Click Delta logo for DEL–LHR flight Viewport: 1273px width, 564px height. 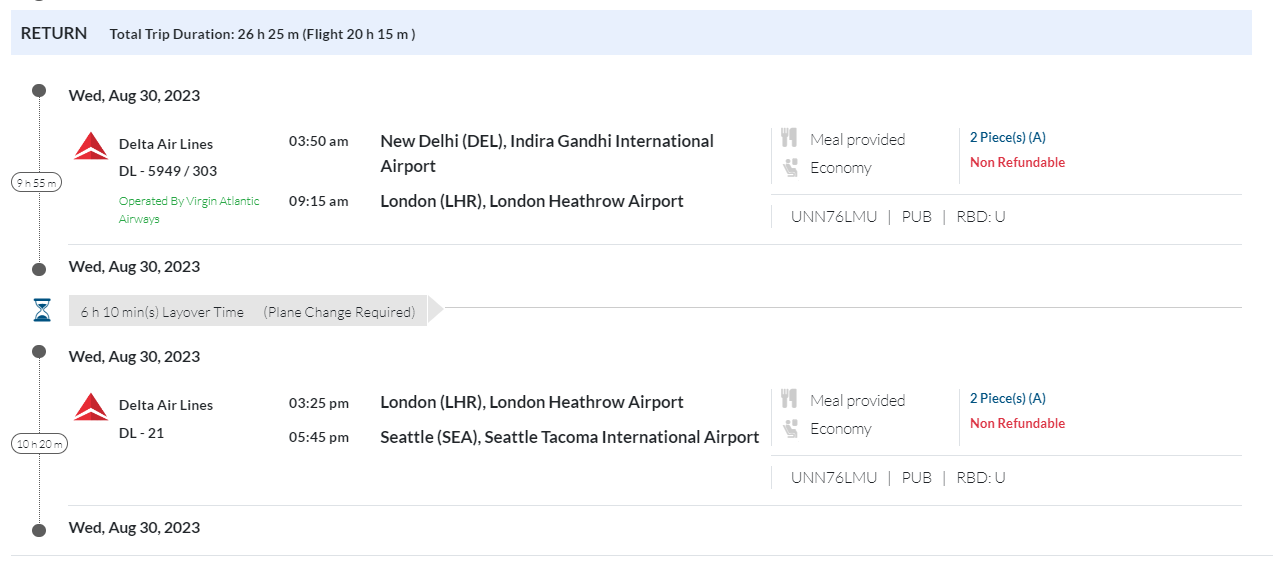click(91, 146)
